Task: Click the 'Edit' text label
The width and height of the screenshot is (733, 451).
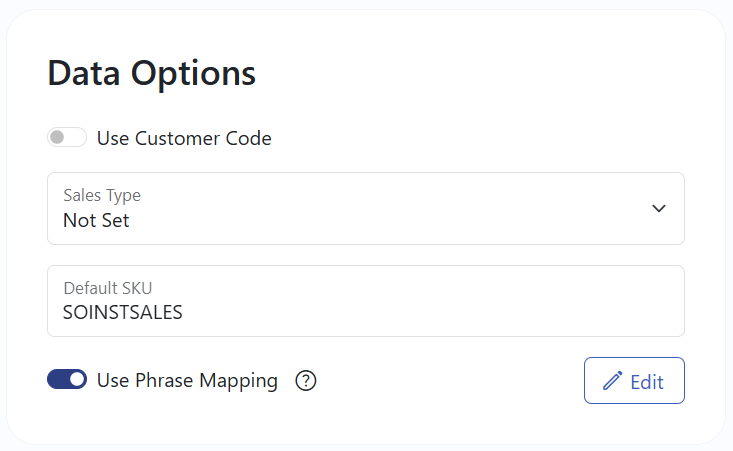Action: click(647, 382)
